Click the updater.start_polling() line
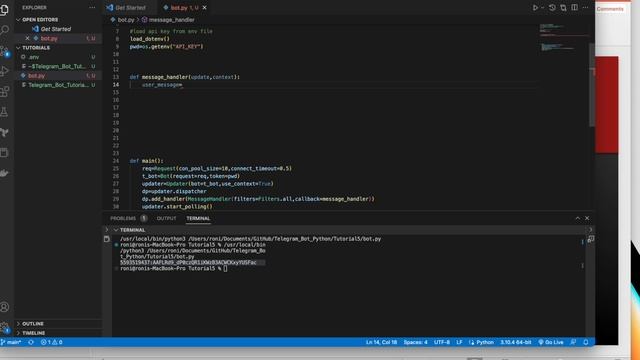 click(x=177, y=207)
